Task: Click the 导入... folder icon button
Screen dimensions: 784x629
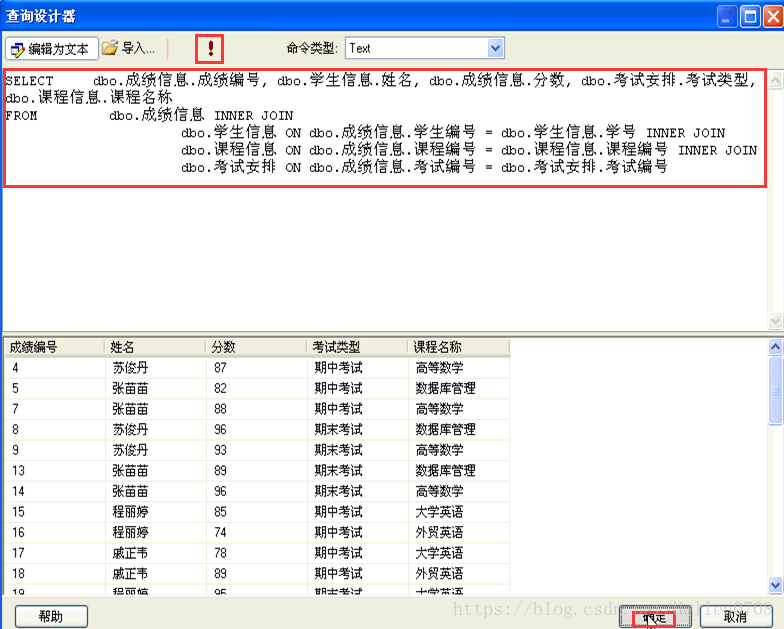Action: [130, 48]
